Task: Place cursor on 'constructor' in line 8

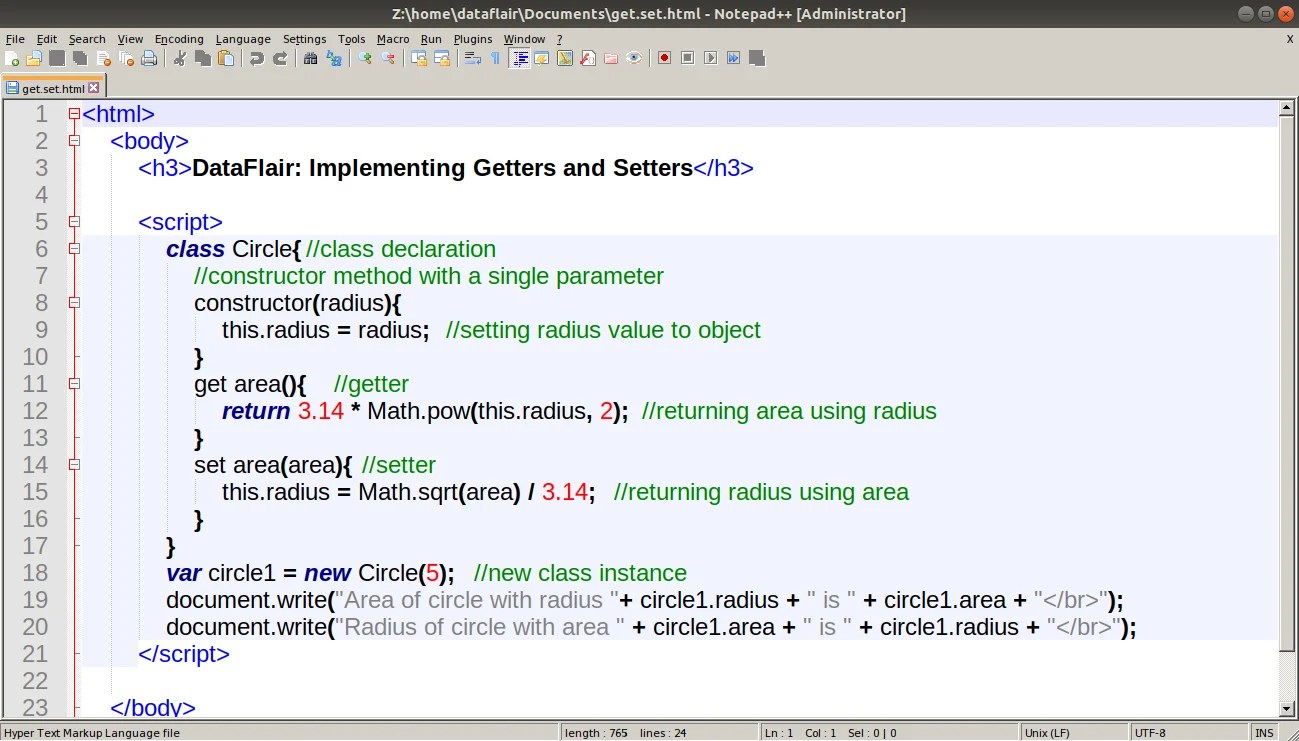Action: (x=253, y=303)
